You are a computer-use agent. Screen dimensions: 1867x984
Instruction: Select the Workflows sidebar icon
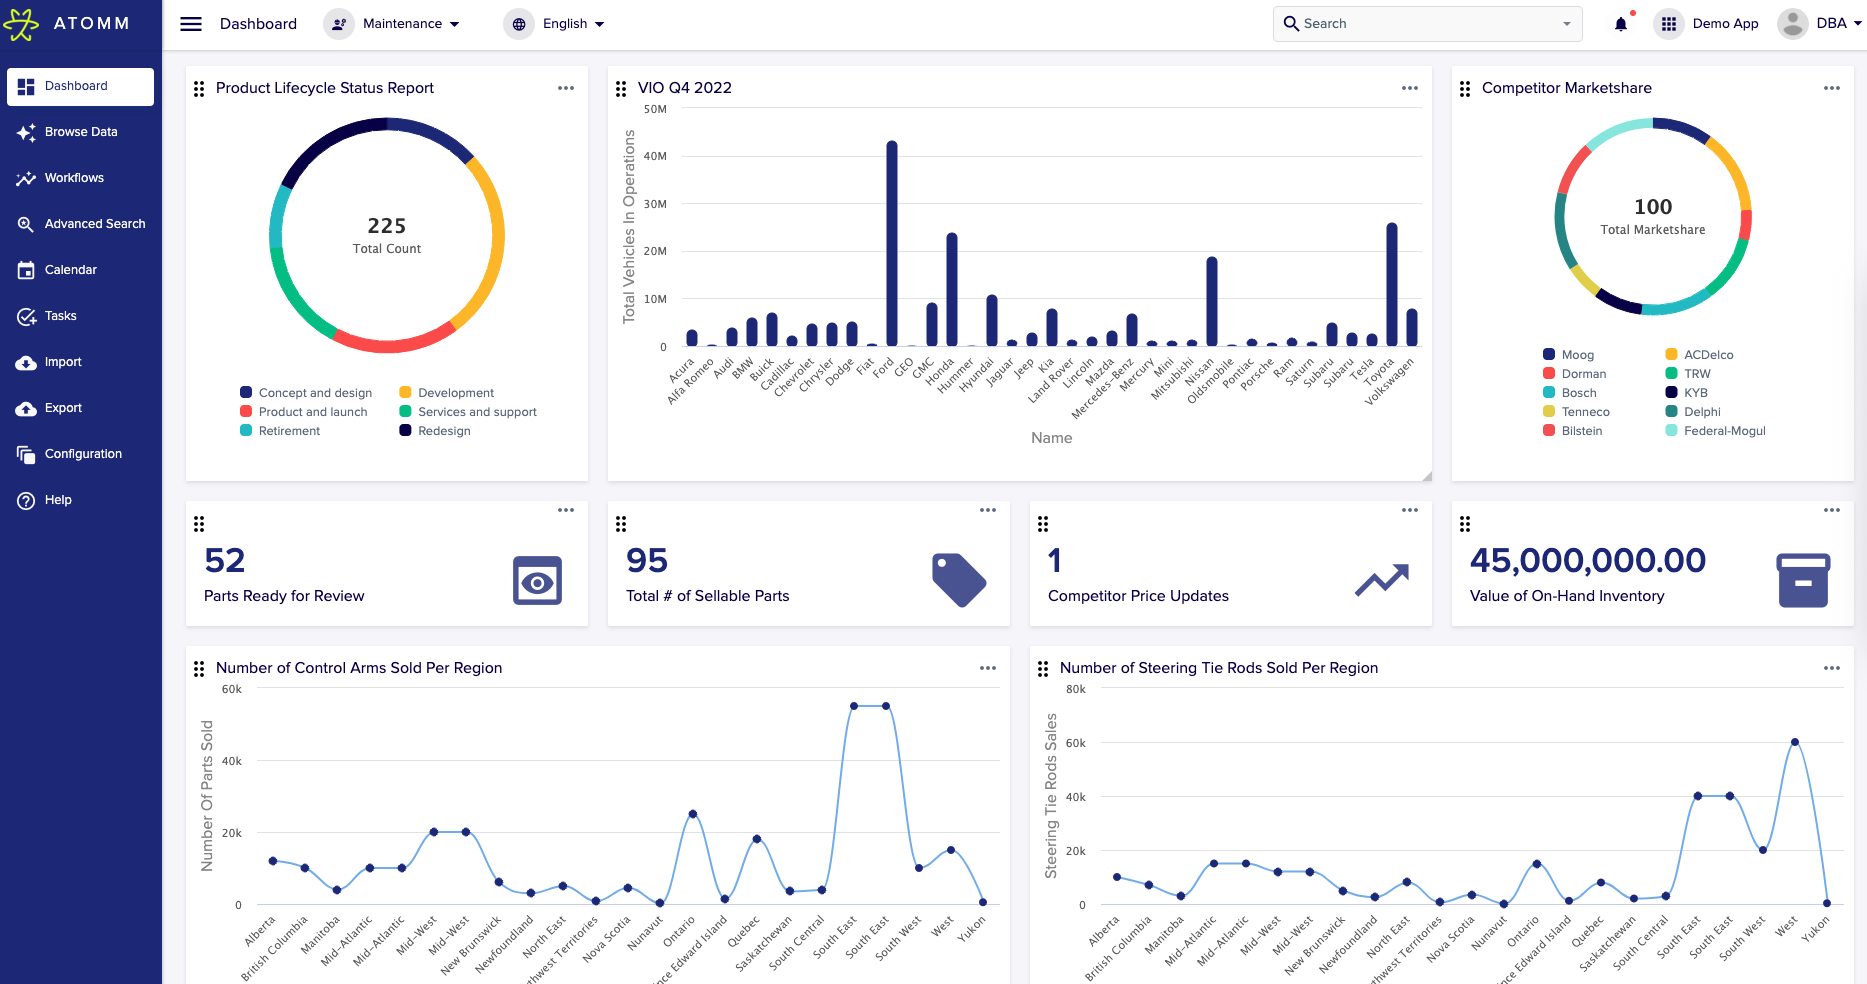[26, 178]
